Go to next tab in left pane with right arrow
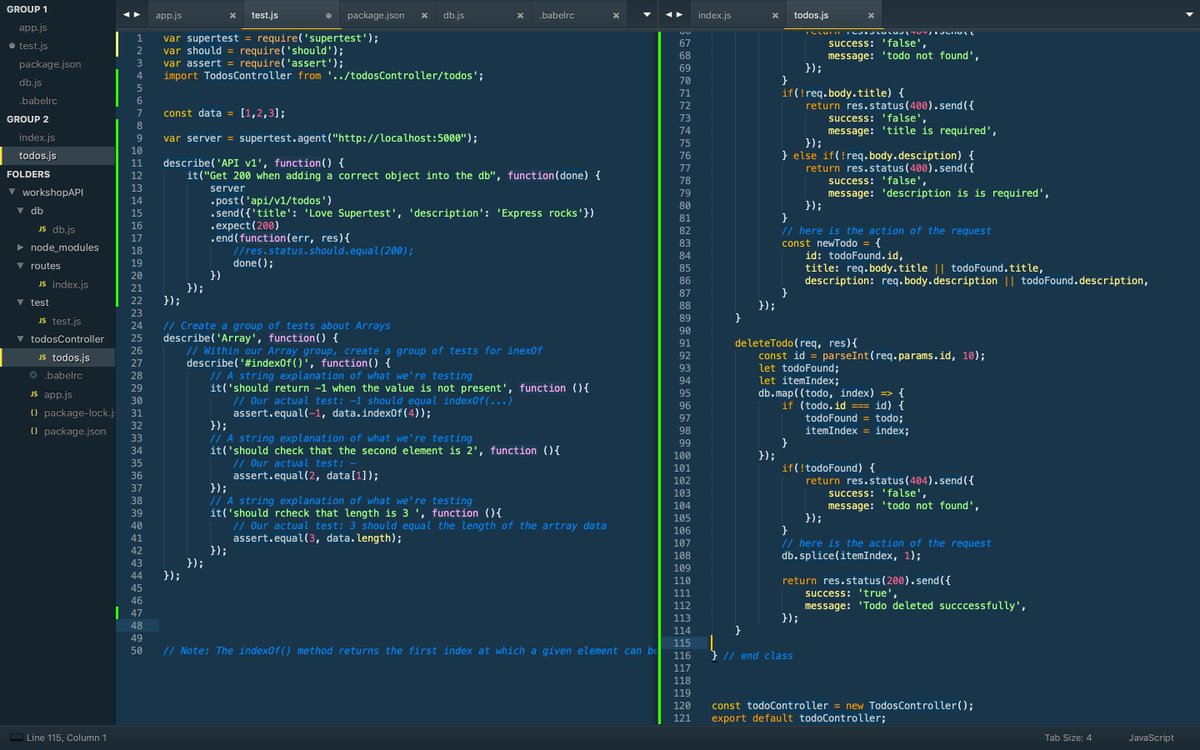This screenshot has width=1200, height=750. tap(137, 15)
